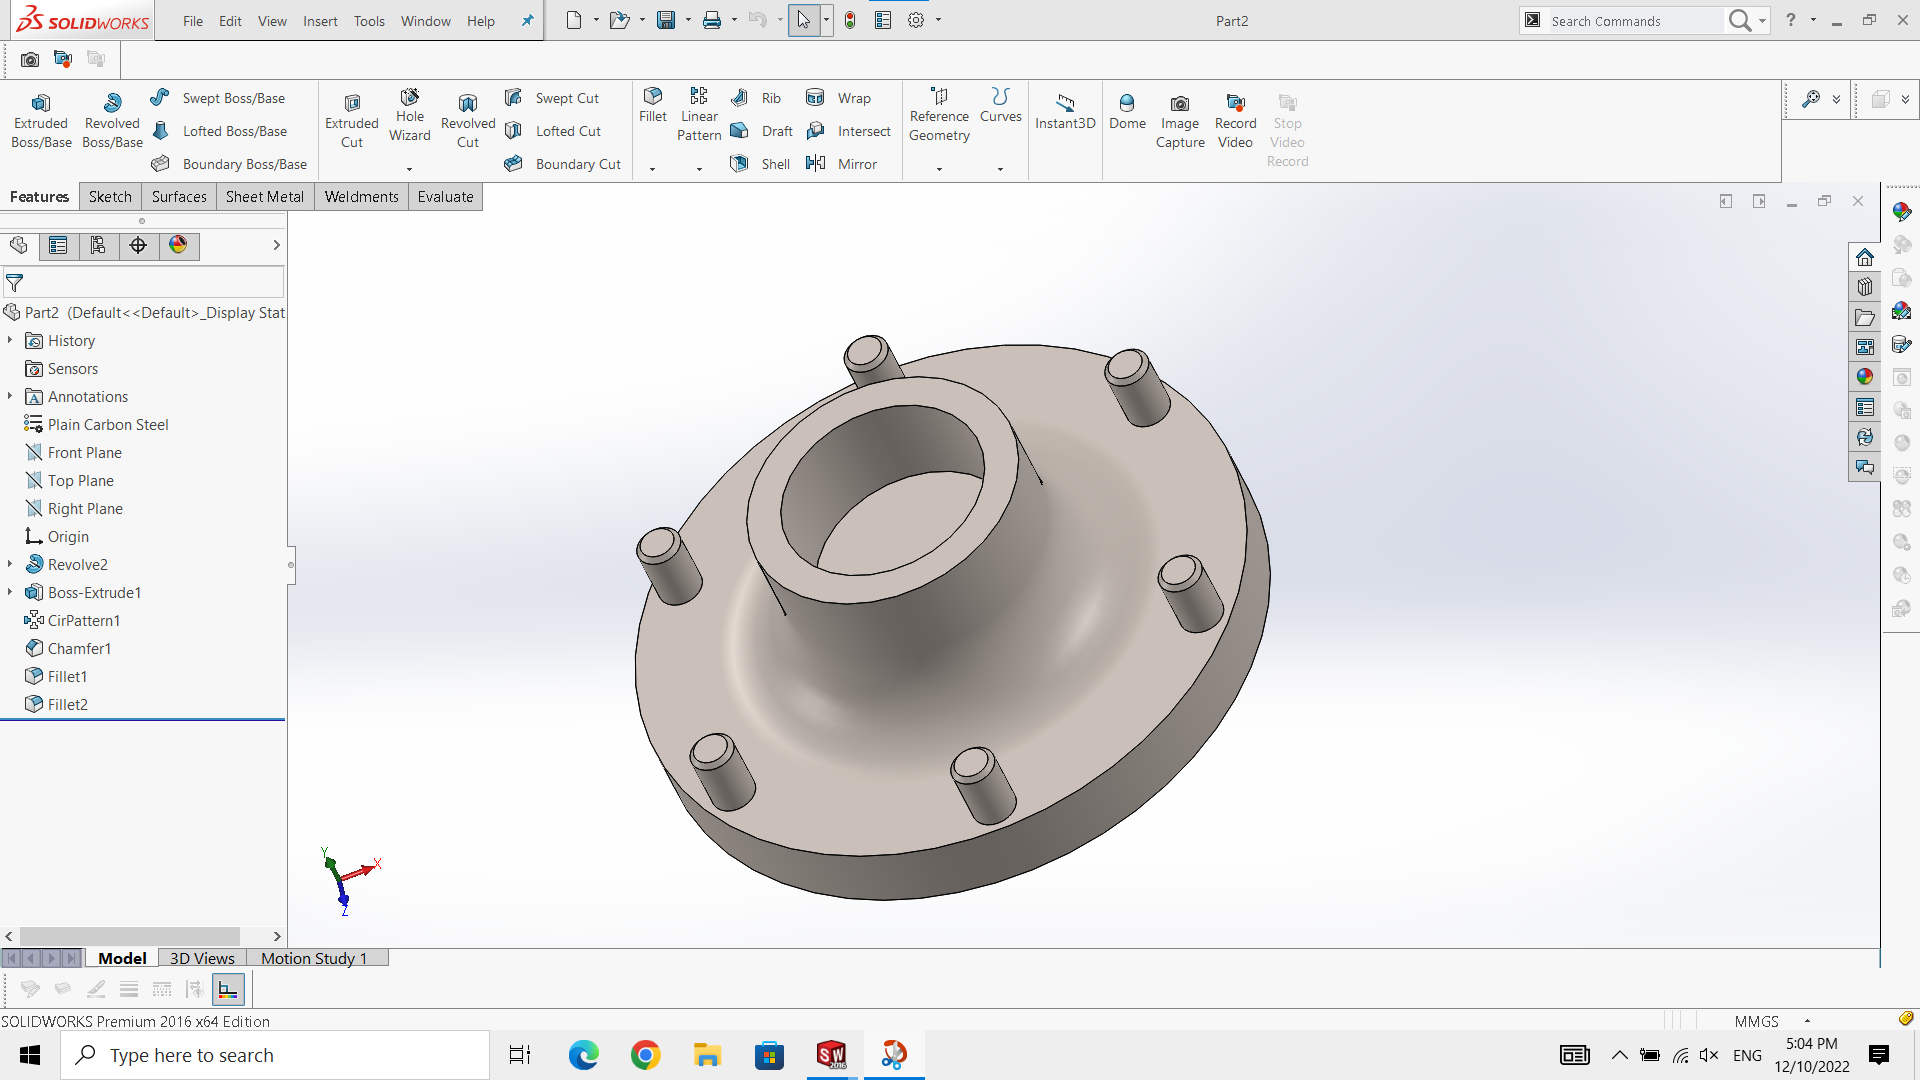1920x1080 pixels.
Task: Click the Swept Cut tool
Action: pyautogui.click(x=552, y=98)
